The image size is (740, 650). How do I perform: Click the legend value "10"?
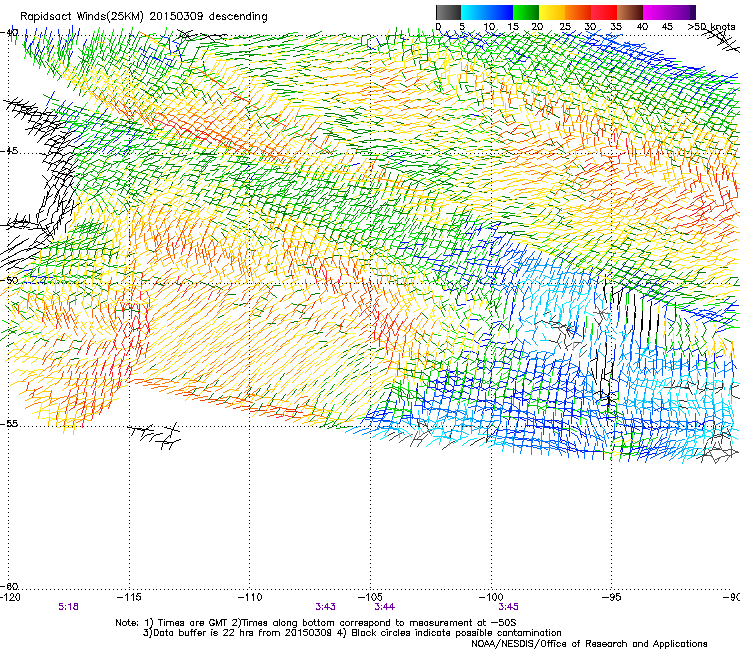click(489, 27)
